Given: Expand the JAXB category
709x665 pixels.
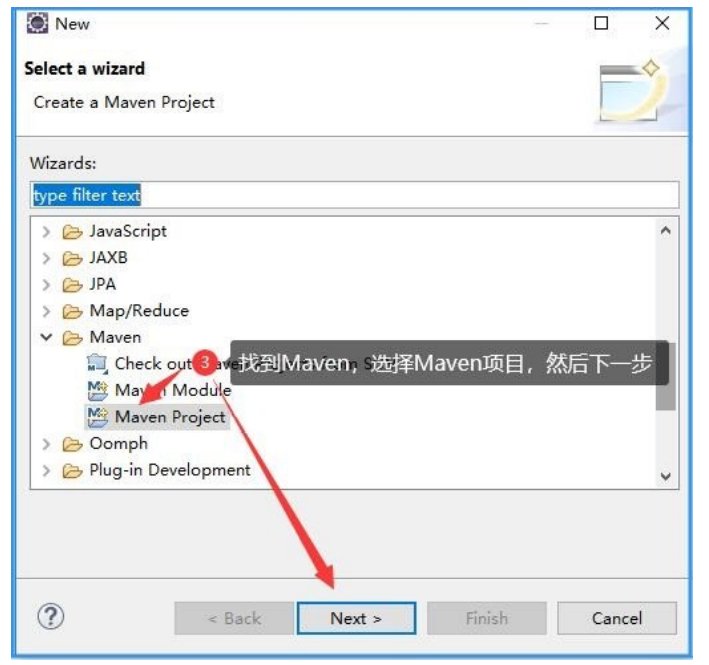Looking at the screenshot, I should [46, 259].
